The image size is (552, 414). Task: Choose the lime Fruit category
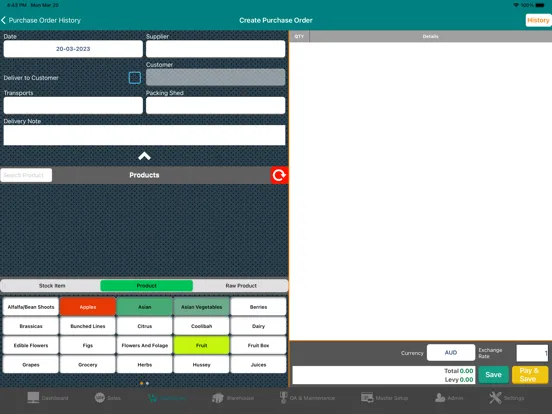[x=201, y=345]
